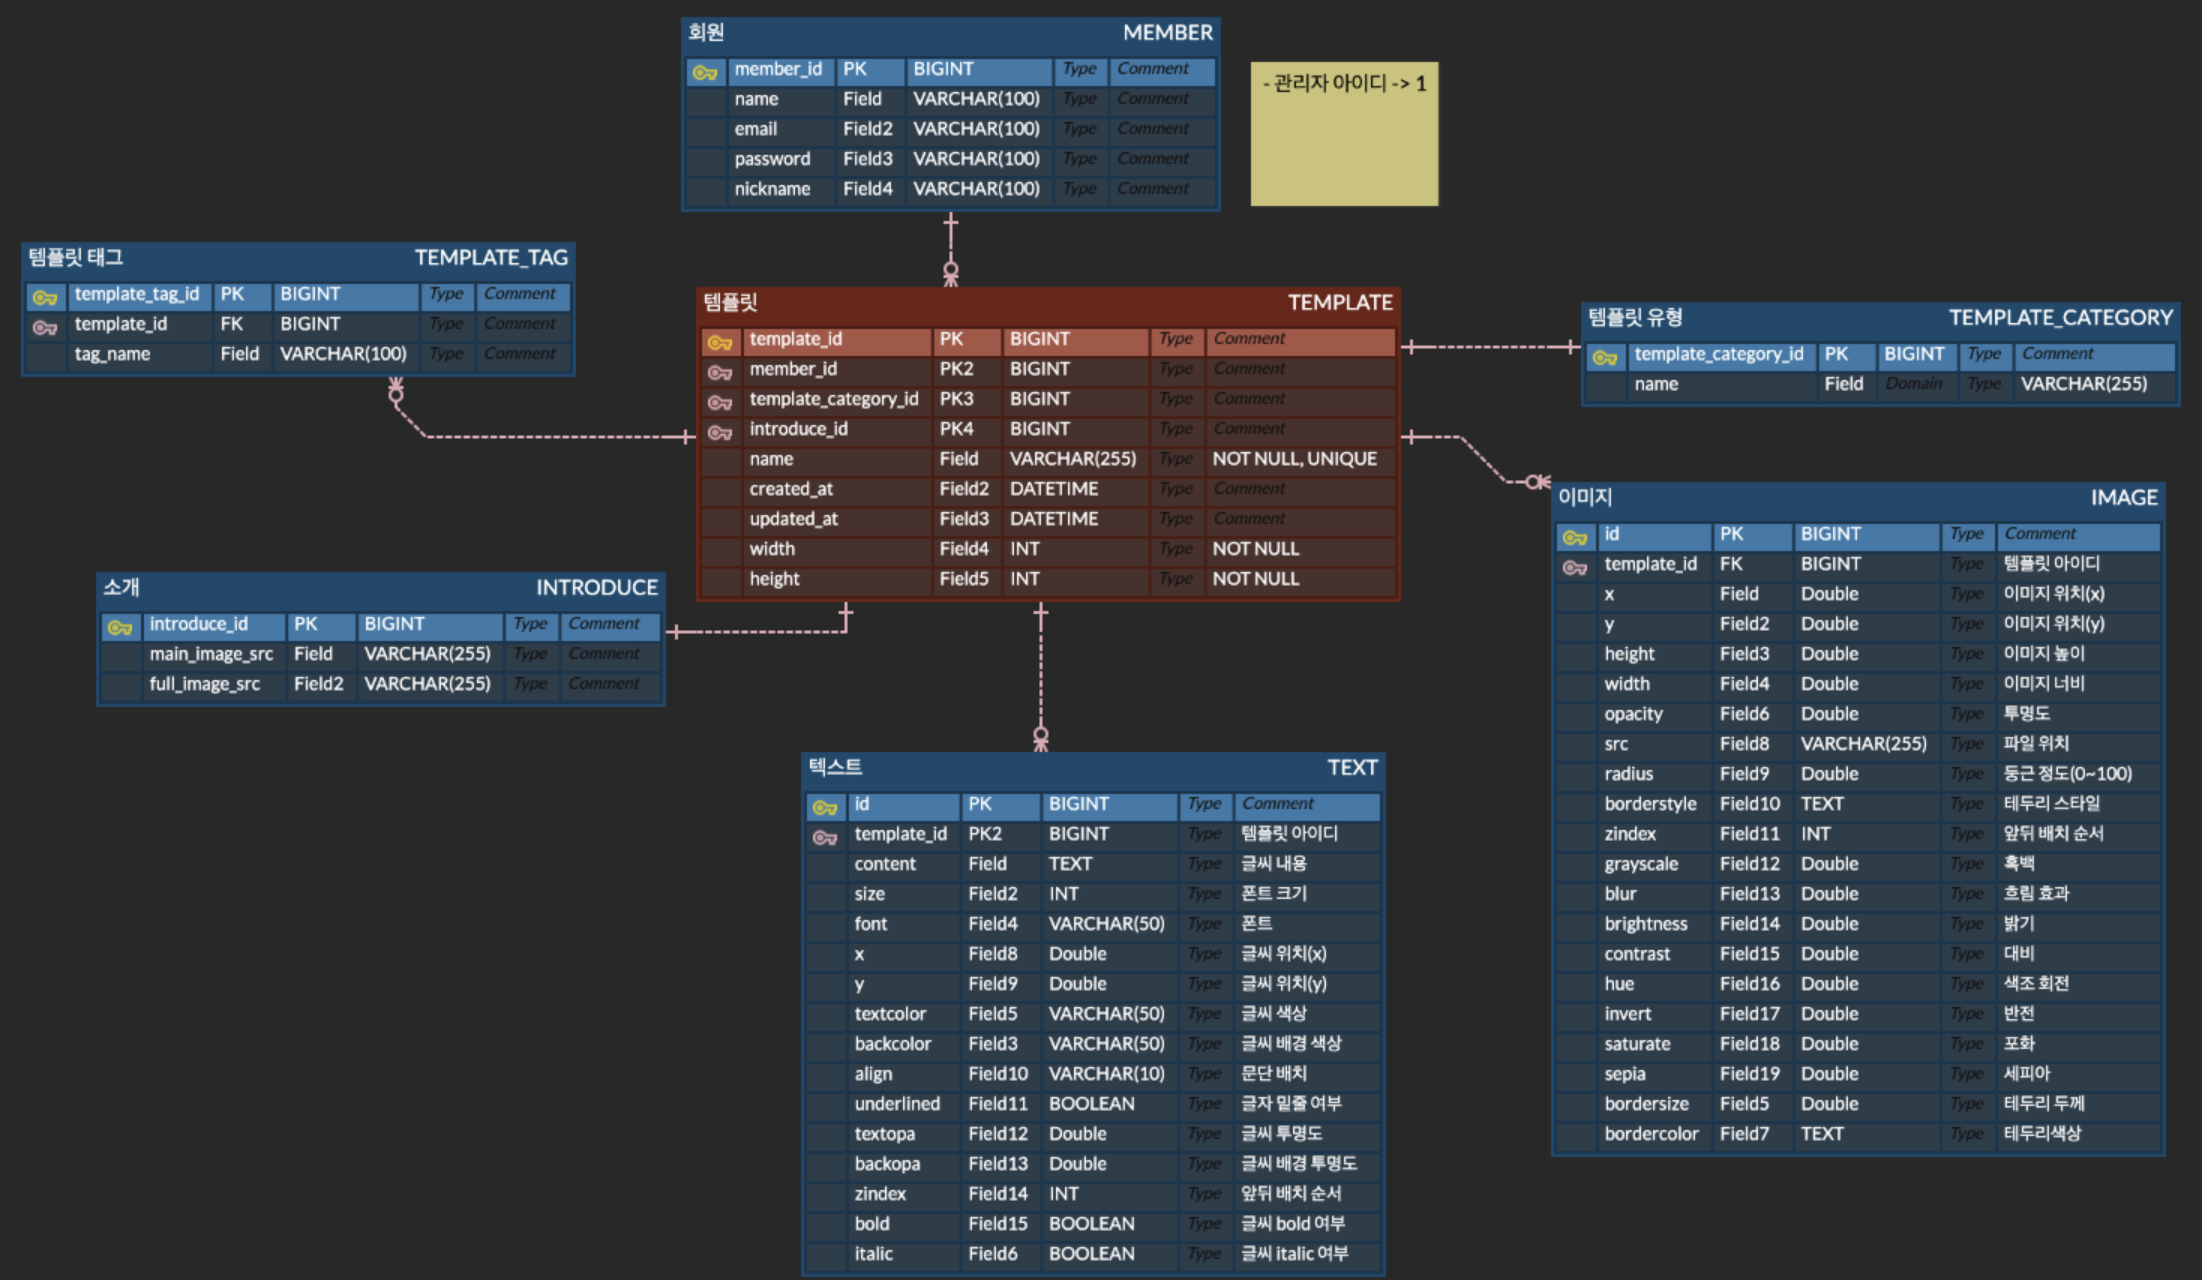Click the borderstyle column in IMAGE table

[1650, 804]
